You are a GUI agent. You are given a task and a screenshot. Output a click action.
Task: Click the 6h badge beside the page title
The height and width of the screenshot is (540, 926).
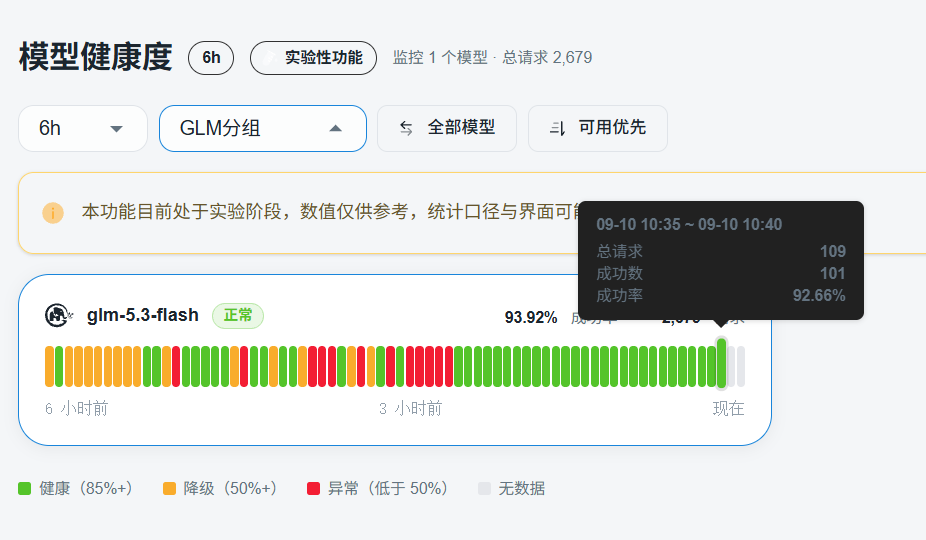(x=211, y=58)
